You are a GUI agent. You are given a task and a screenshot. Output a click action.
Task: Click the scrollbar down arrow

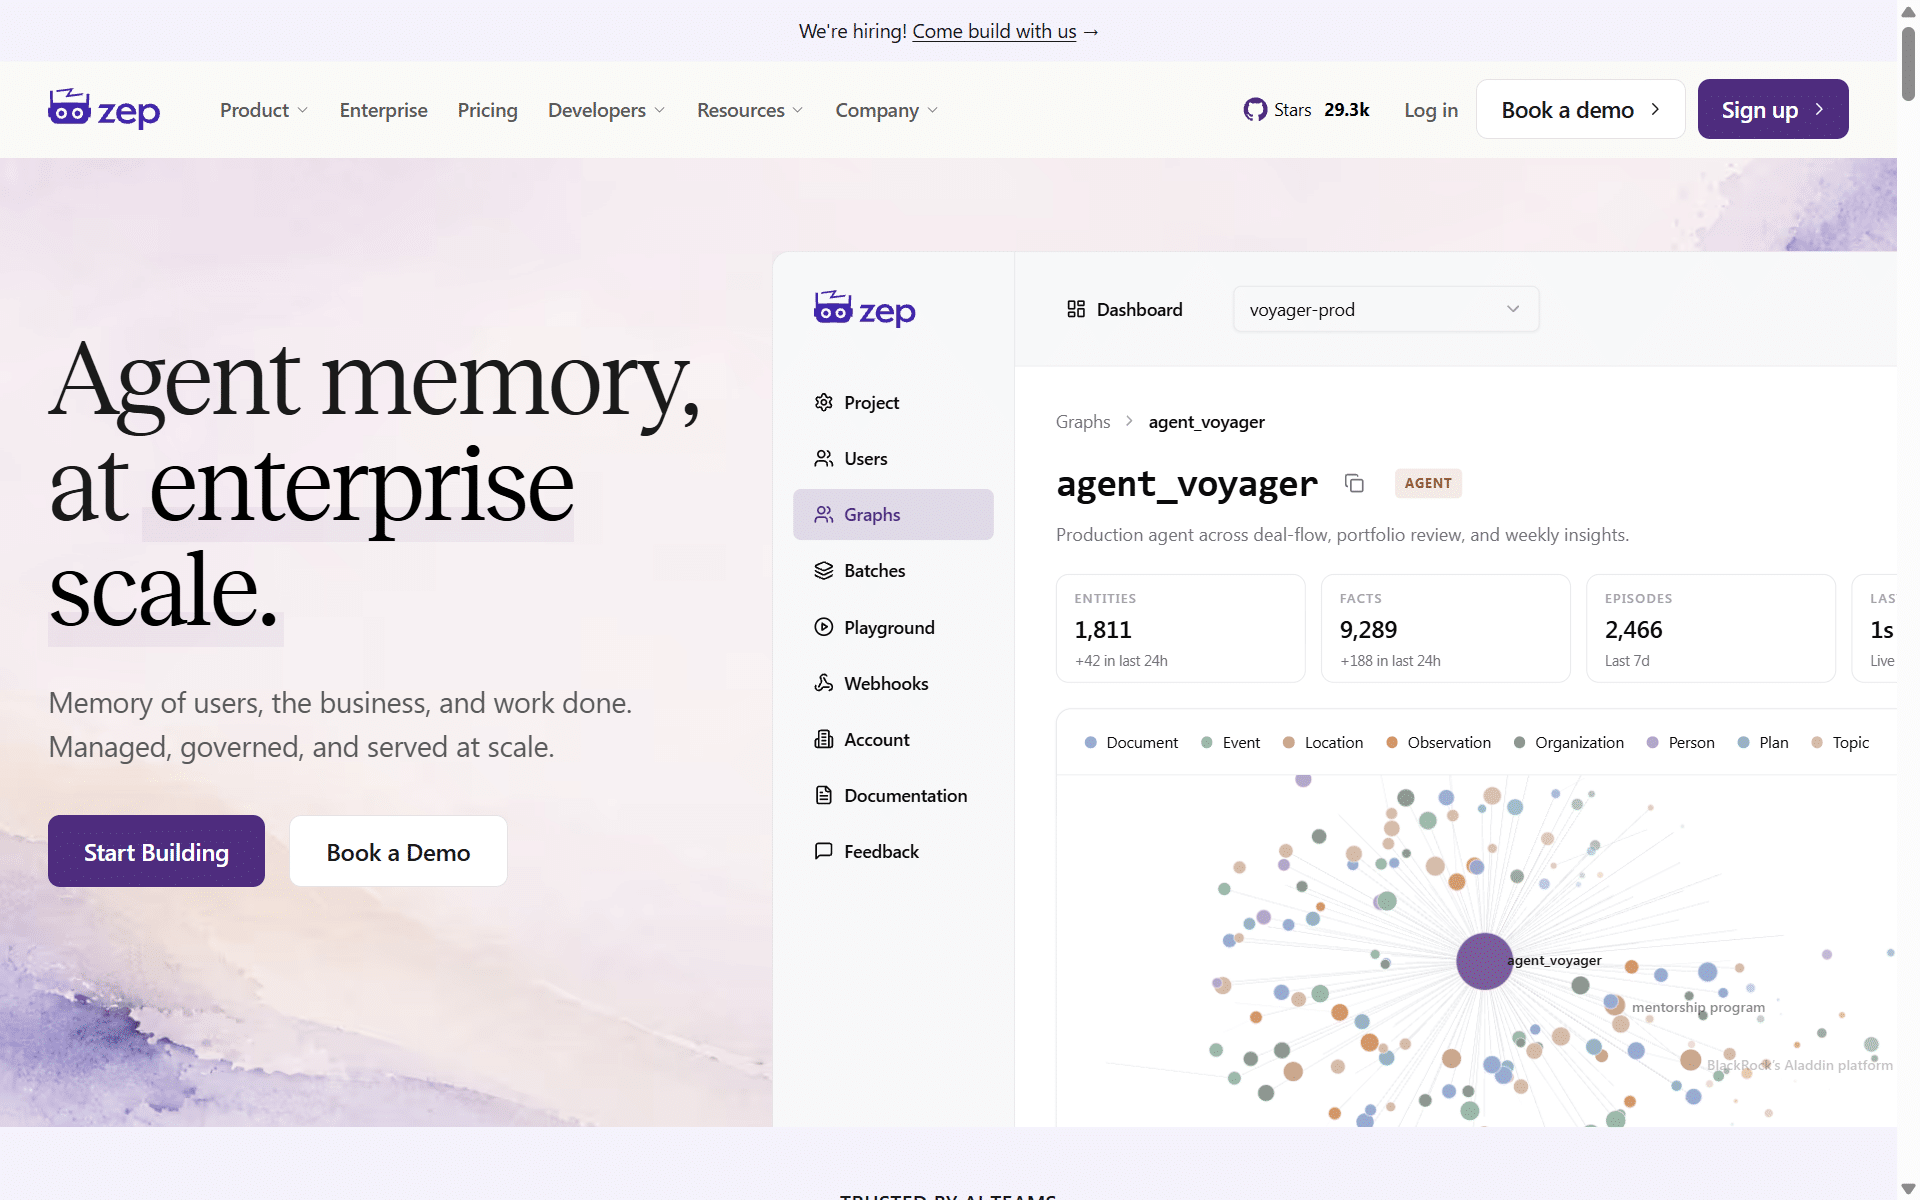point(1908,1189)
